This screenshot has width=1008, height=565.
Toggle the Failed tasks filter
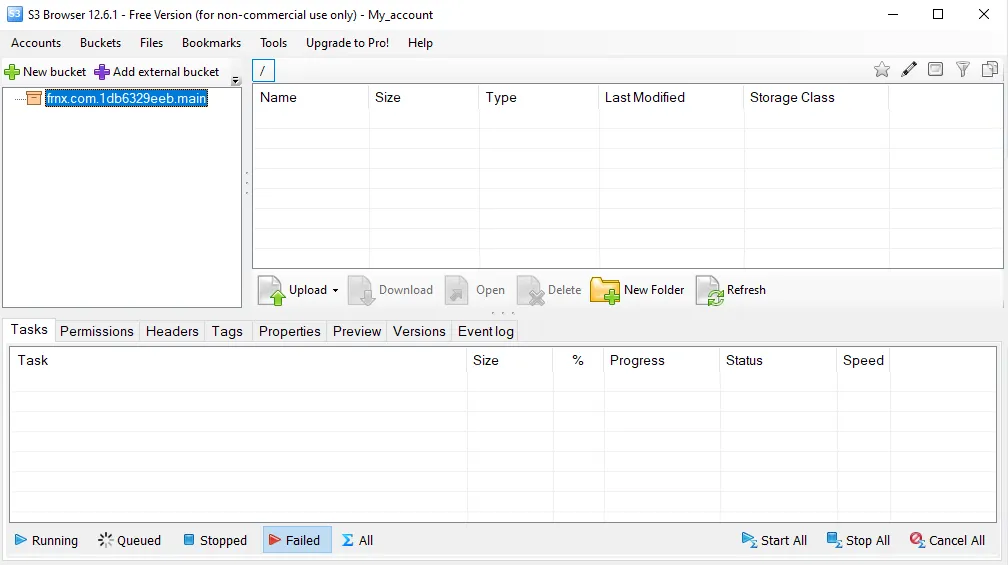tap(296, 541)
